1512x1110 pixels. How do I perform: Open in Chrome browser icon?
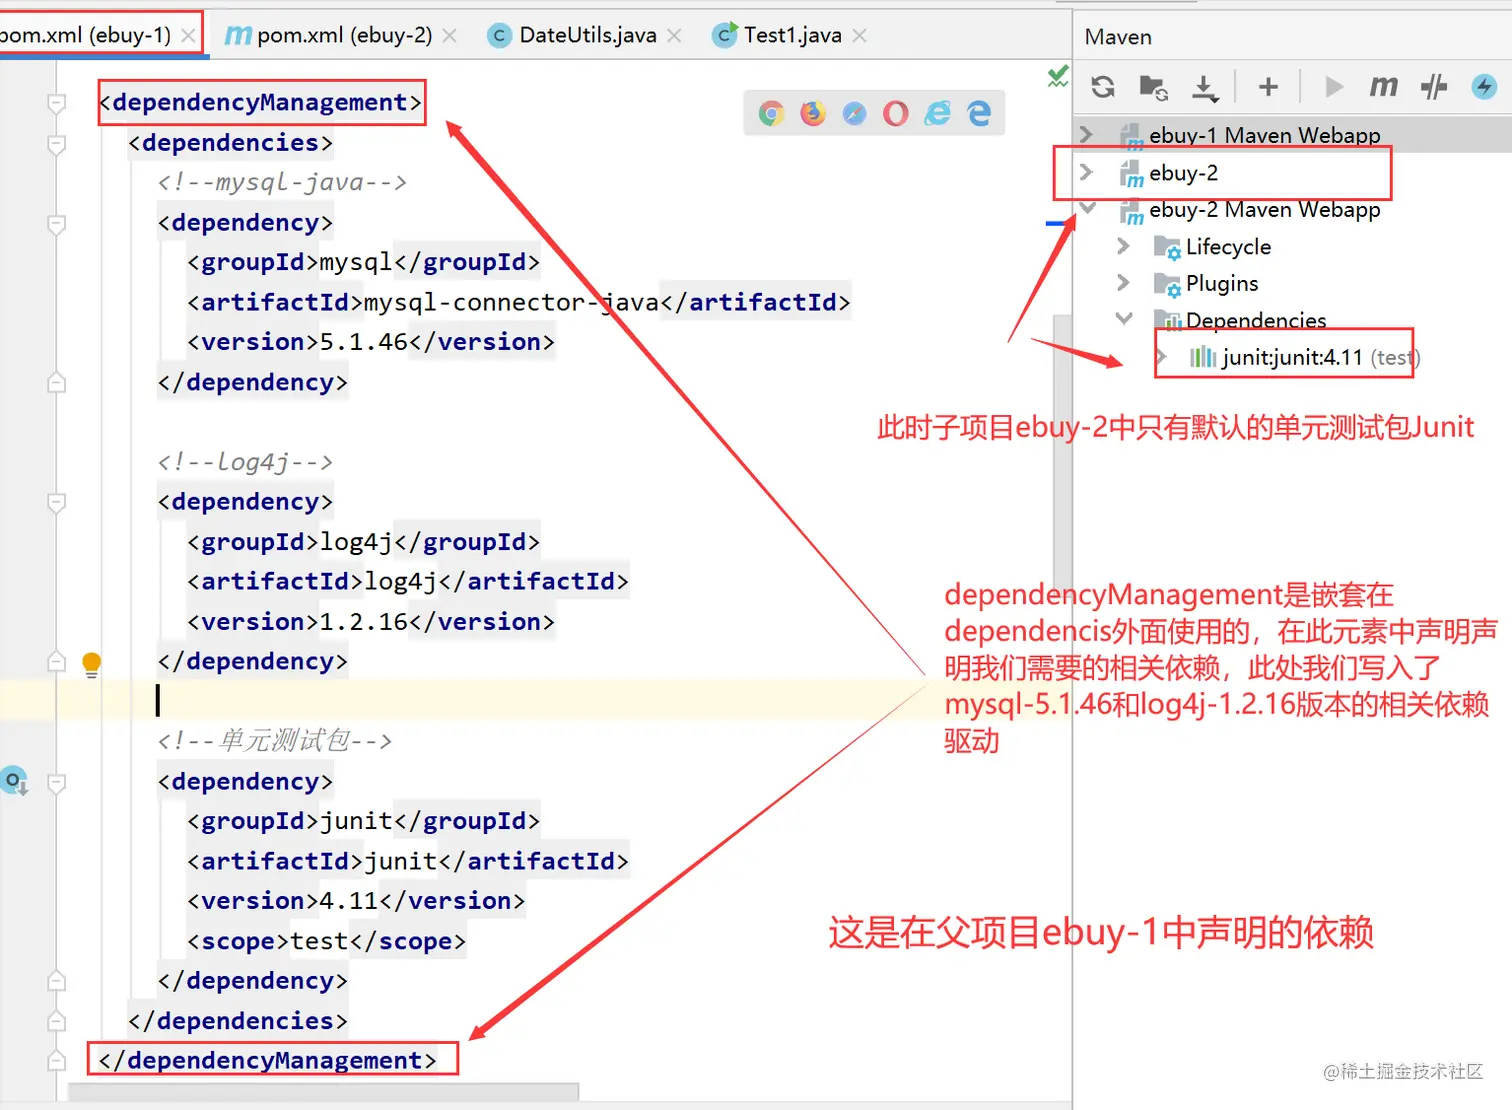click(771, 113)
